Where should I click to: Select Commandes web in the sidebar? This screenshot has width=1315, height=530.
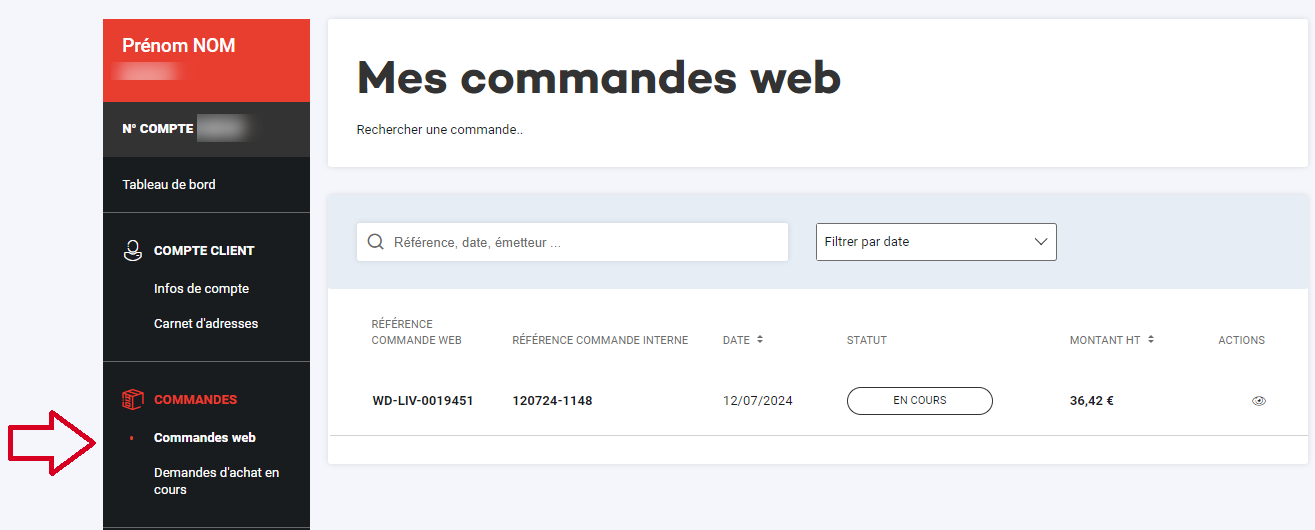(x=205, y=438)
